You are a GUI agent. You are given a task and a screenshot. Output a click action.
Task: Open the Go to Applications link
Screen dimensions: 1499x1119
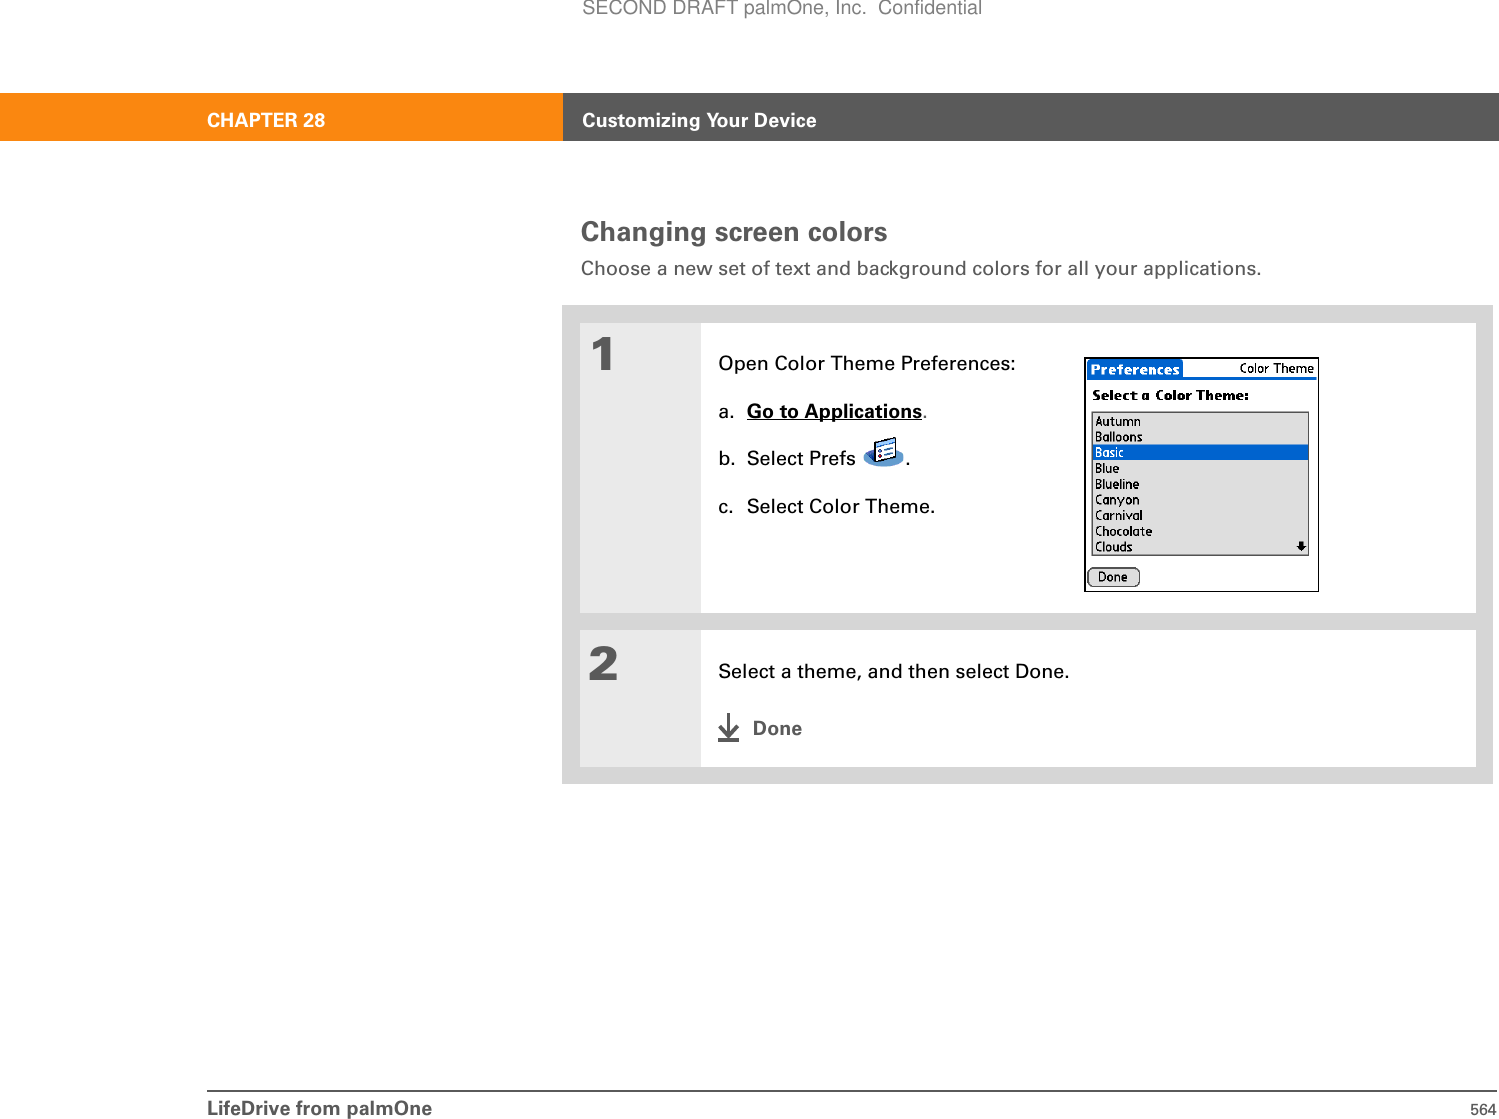[834, 411]
